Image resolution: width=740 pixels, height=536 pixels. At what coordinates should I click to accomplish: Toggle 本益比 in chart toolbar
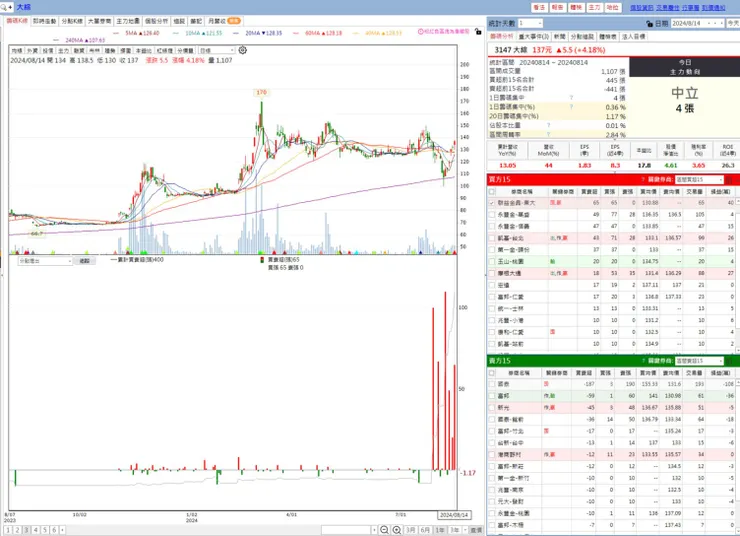click(143, 50)
